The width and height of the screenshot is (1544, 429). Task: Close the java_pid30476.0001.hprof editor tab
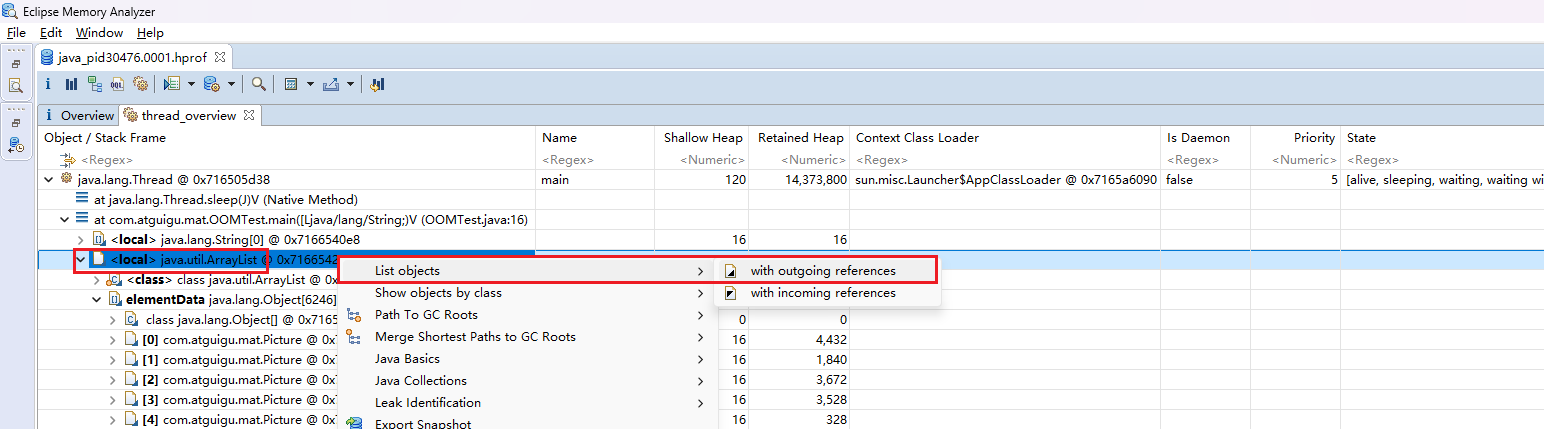coord(220,57)
